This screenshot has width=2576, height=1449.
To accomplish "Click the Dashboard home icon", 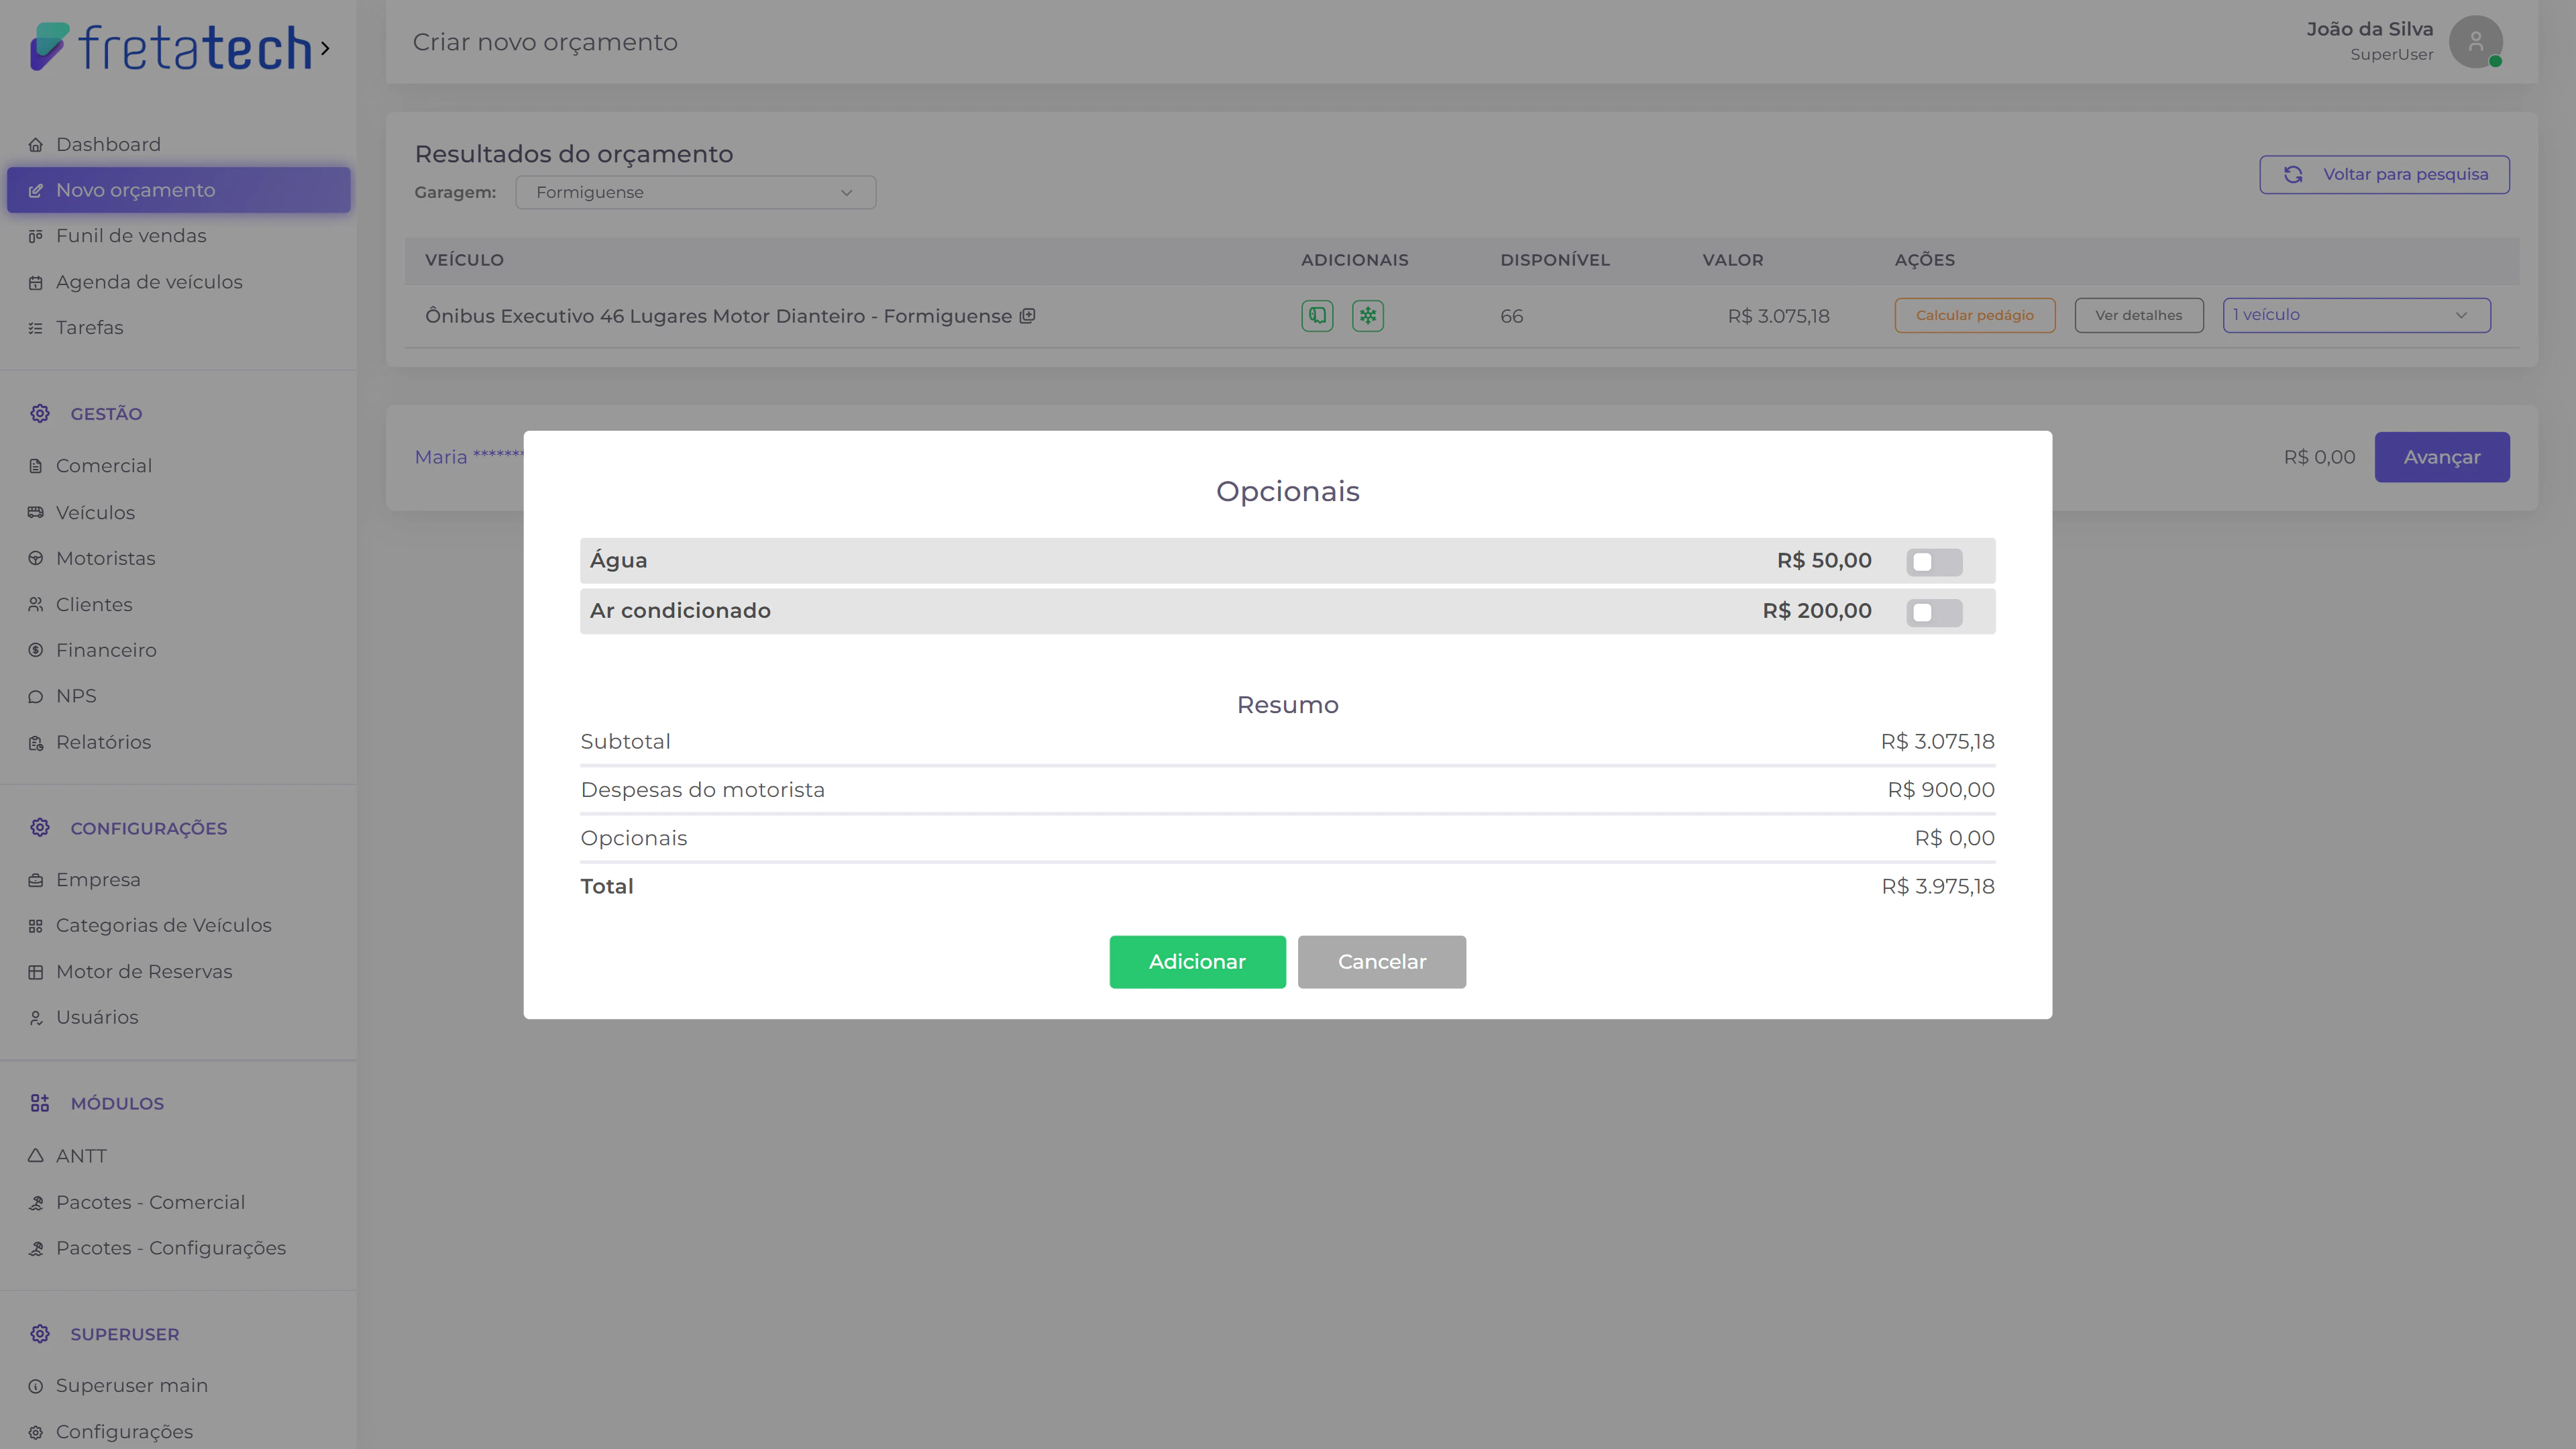I will 36,145.
